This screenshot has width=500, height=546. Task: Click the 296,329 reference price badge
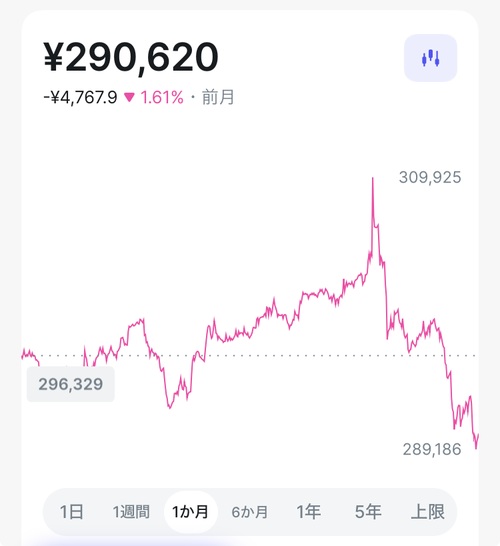tap(71, 384)
